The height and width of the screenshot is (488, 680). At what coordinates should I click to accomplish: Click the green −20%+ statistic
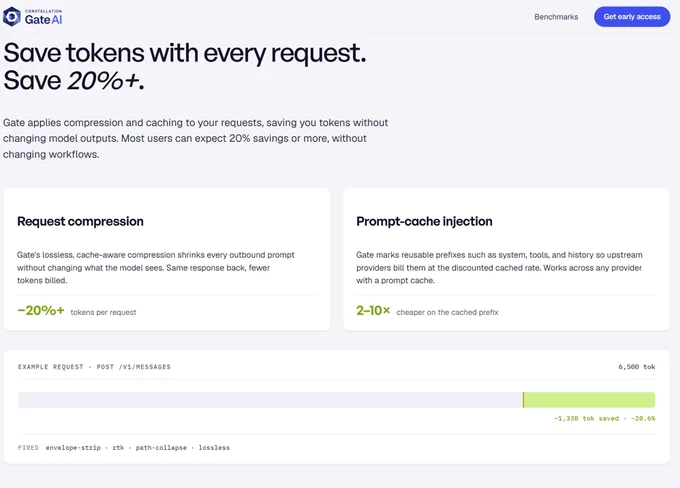coord(41,311)
